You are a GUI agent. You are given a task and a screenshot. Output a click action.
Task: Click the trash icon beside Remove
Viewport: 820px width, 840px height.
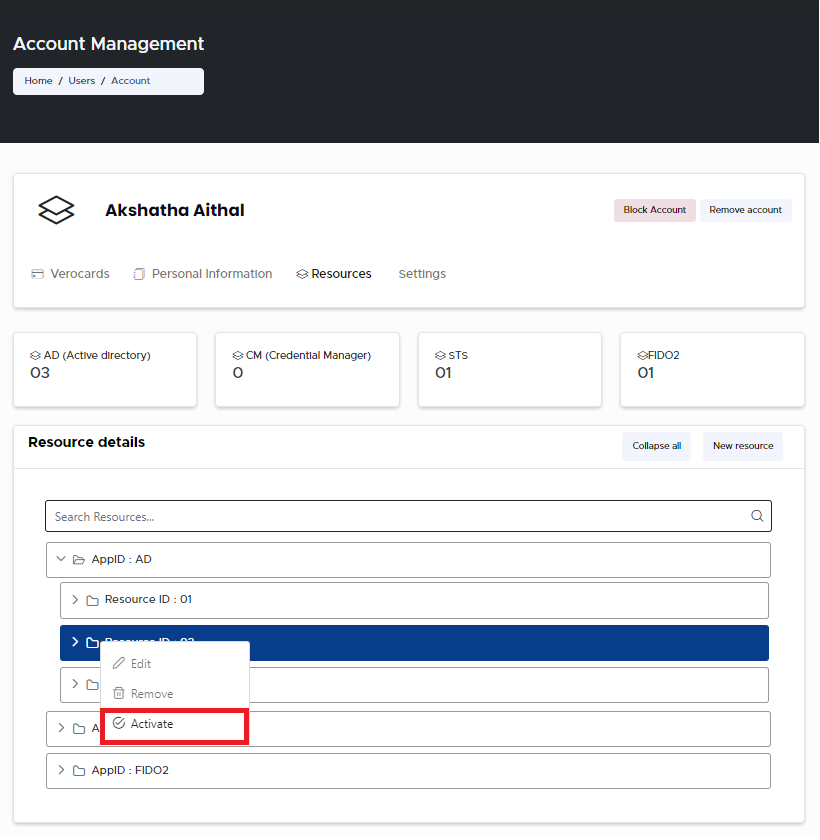[119, 694]
